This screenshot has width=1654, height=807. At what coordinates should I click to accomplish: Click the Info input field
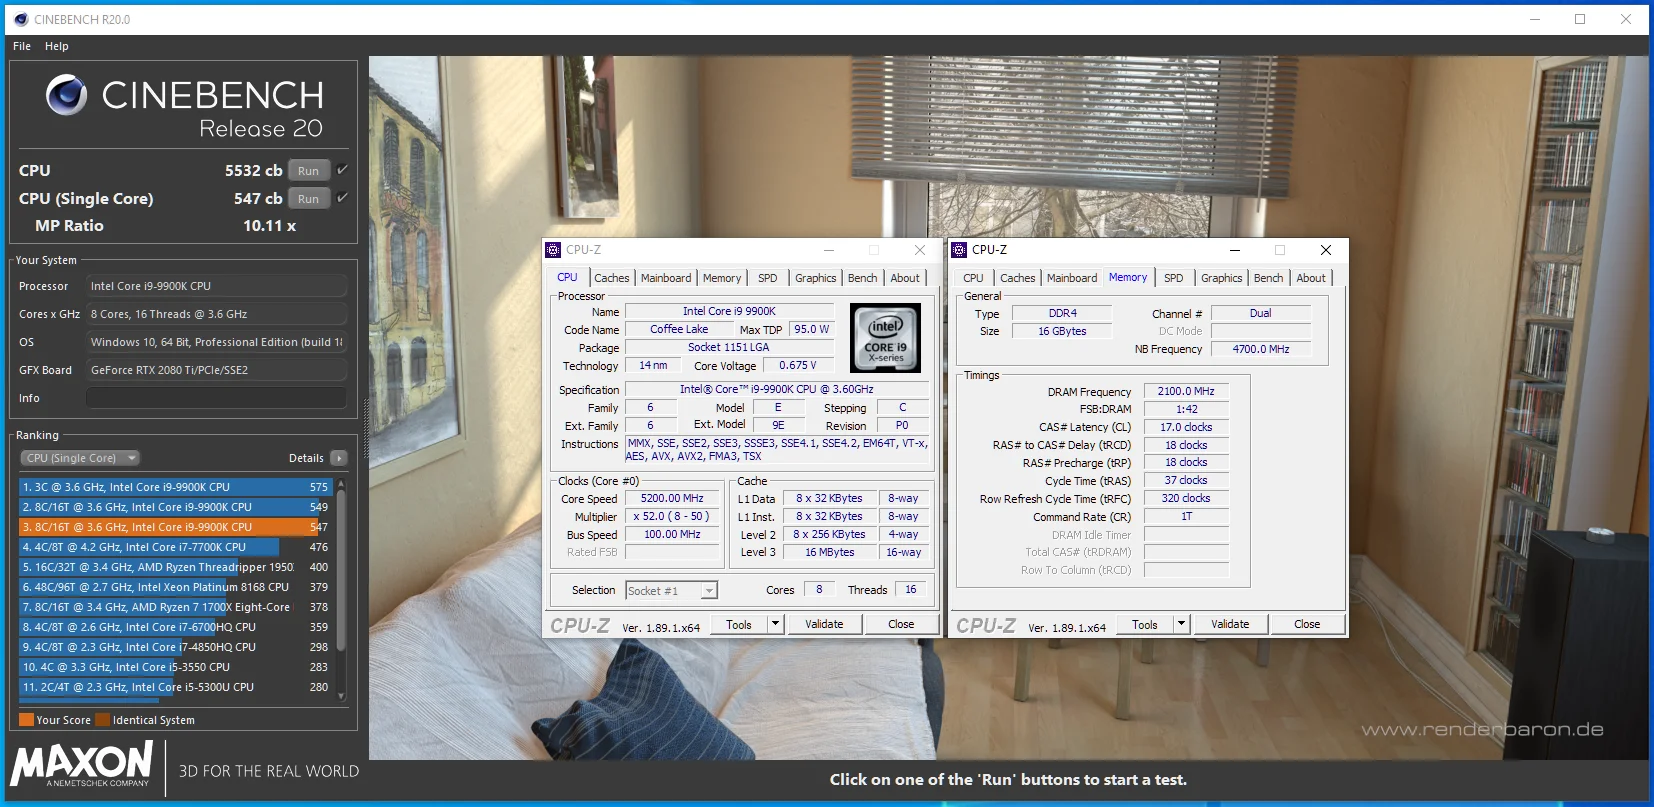tap(216, 398)
